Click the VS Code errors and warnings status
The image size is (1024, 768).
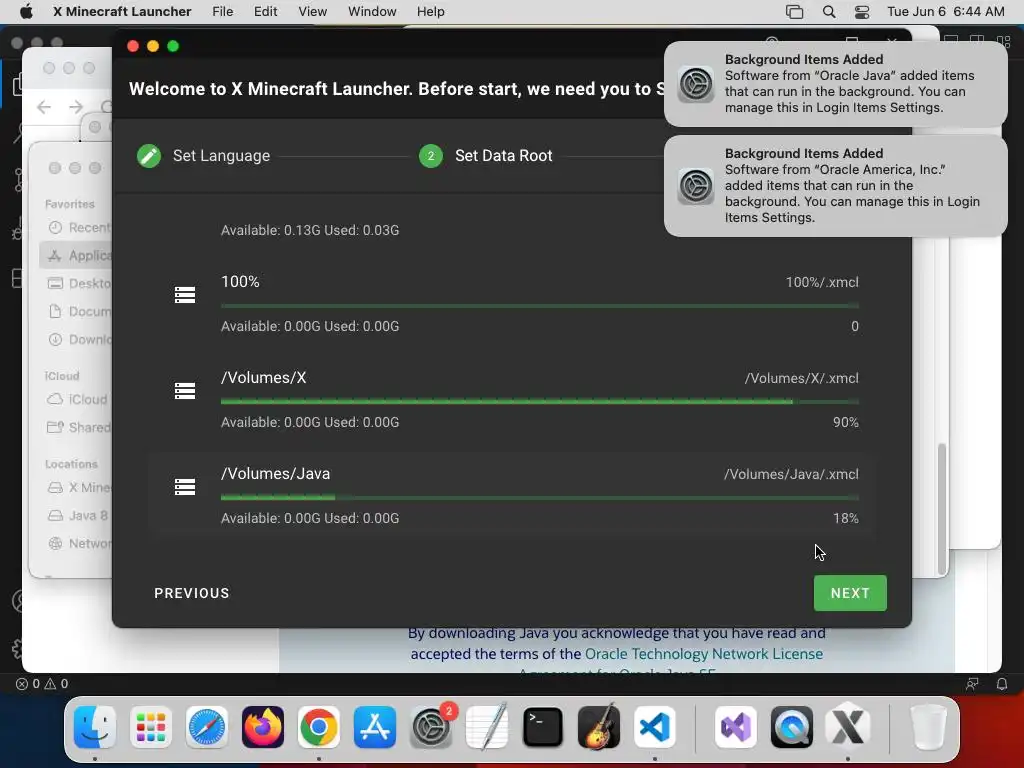(x=42, y=684)
